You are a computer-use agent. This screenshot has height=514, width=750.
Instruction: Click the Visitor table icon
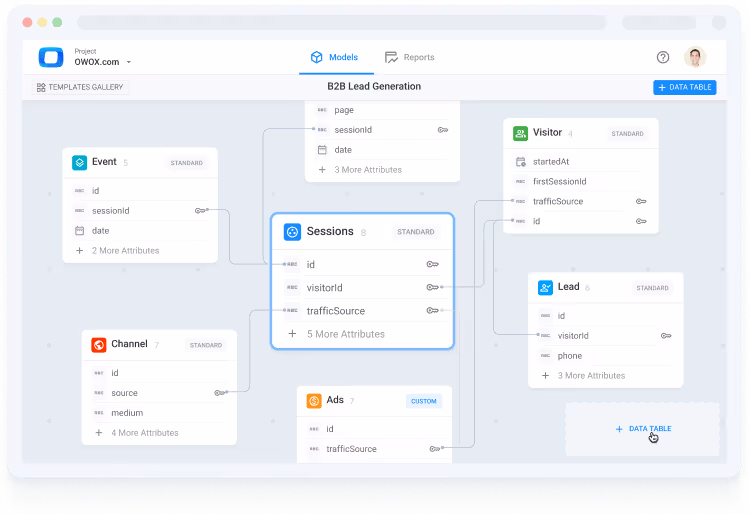[520, 133]
